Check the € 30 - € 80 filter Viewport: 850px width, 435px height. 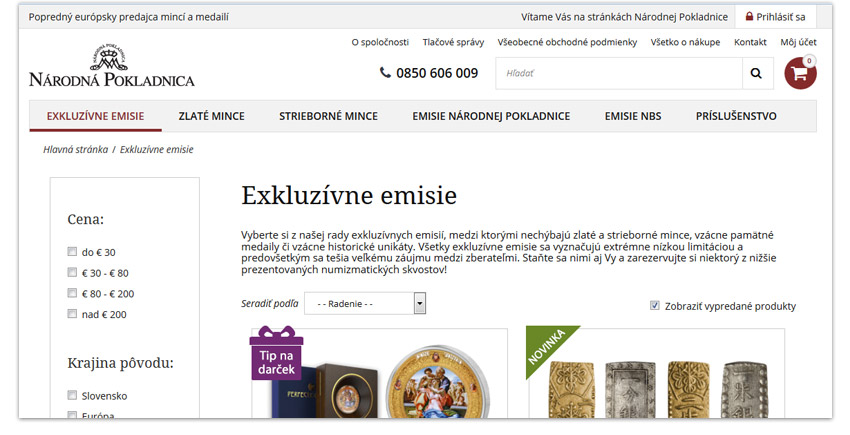coord(72,272)
